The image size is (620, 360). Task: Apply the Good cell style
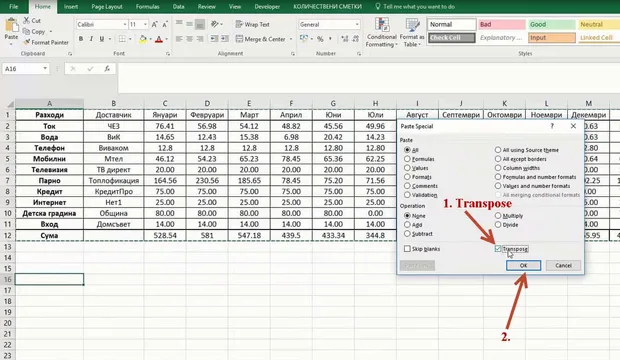pos(552,25)
